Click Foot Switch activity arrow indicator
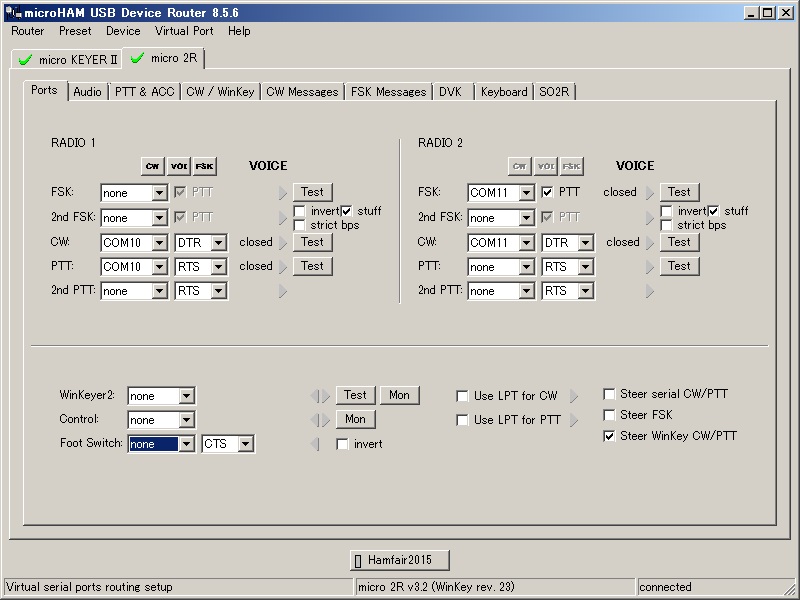 tap(315, 444)
